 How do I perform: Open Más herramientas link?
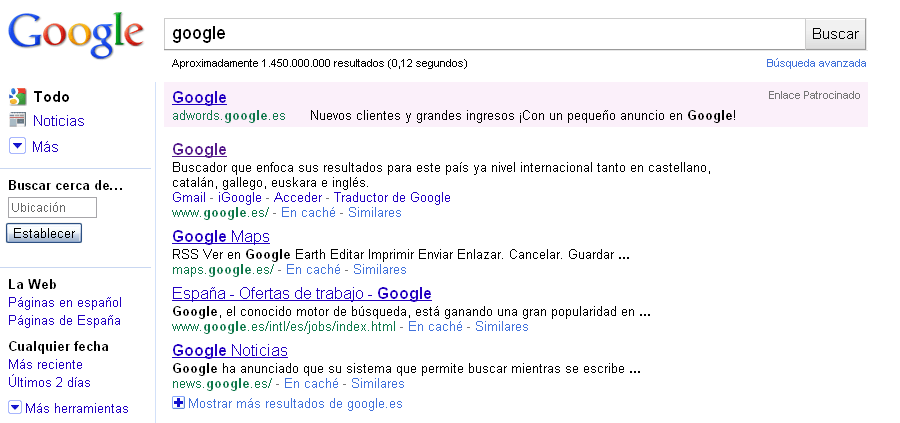tap(77, 409)
